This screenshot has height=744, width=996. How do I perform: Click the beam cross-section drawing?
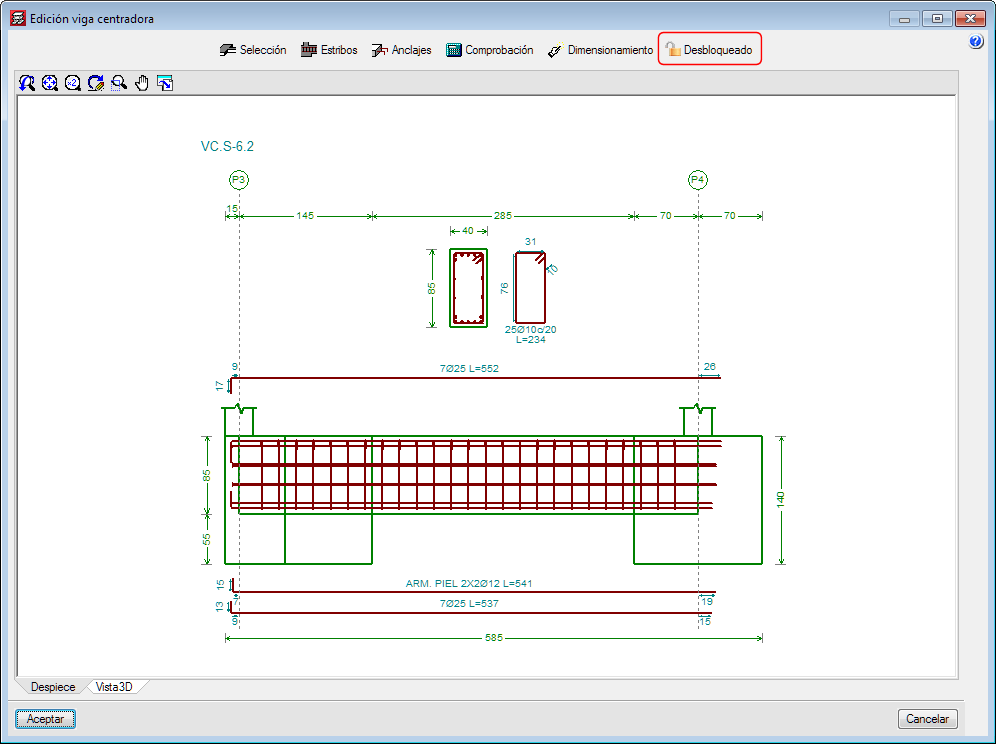[x=469, y=288]
